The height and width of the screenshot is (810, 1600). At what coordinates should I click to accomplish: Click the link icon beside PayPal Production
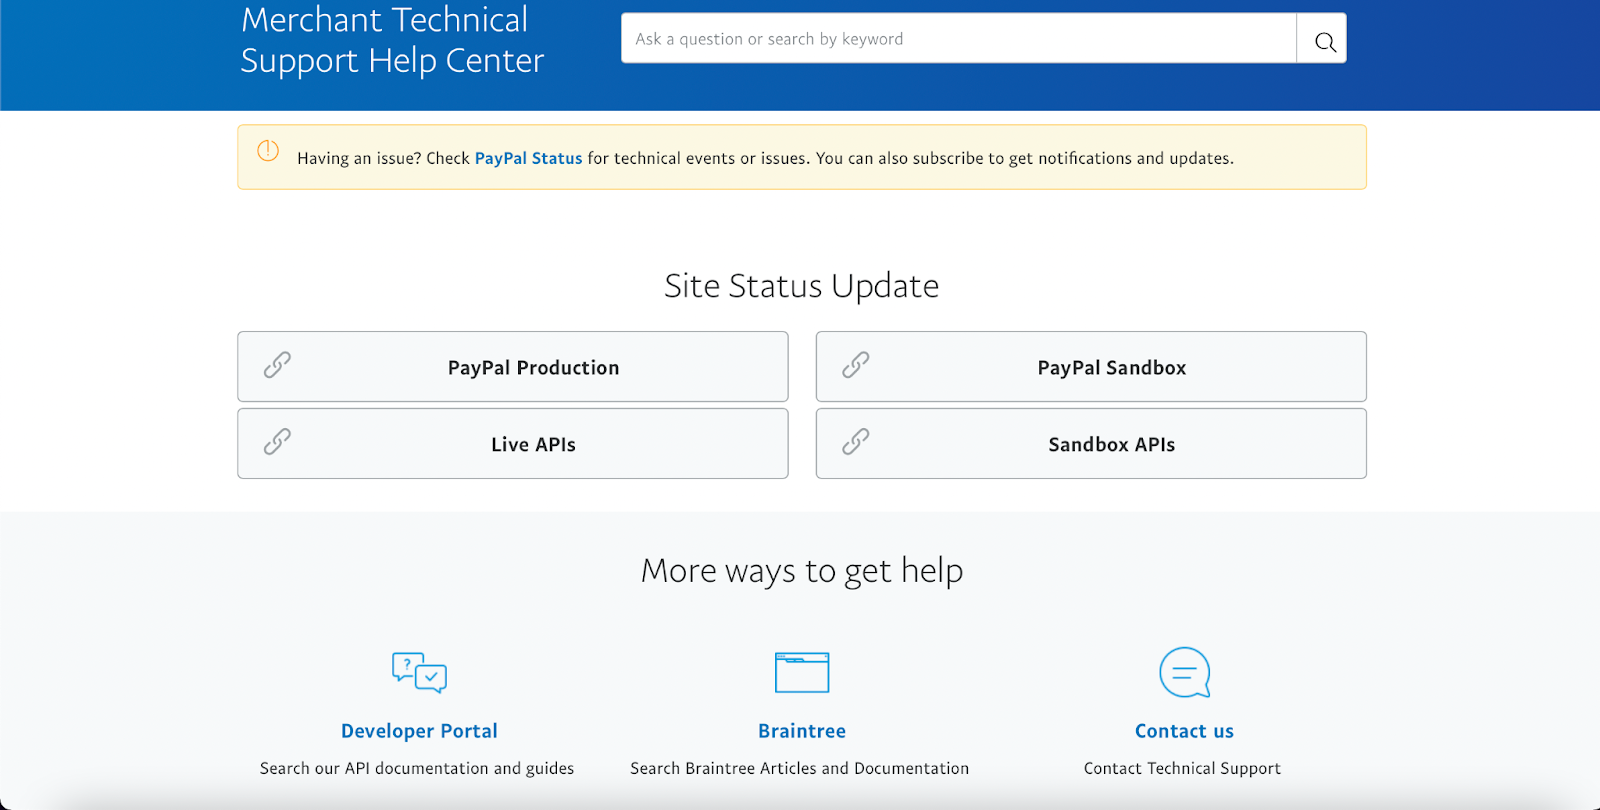coord(277,365)
